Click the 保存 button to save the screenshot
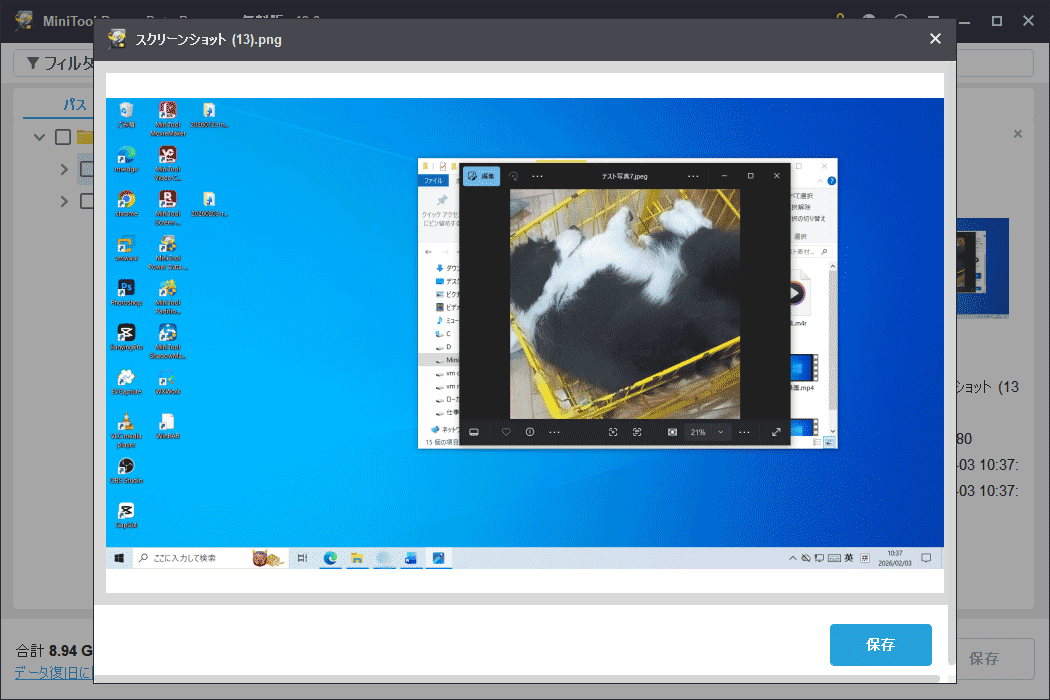The height and width of the screenshot is (700, 1050). [x=880, y=645]
